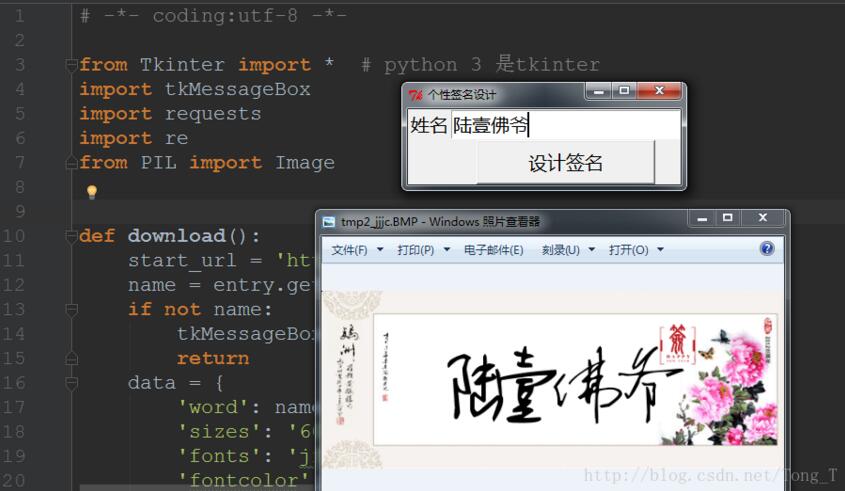Open the 刻录(U) menu dropdown

(x=568, y=250)
